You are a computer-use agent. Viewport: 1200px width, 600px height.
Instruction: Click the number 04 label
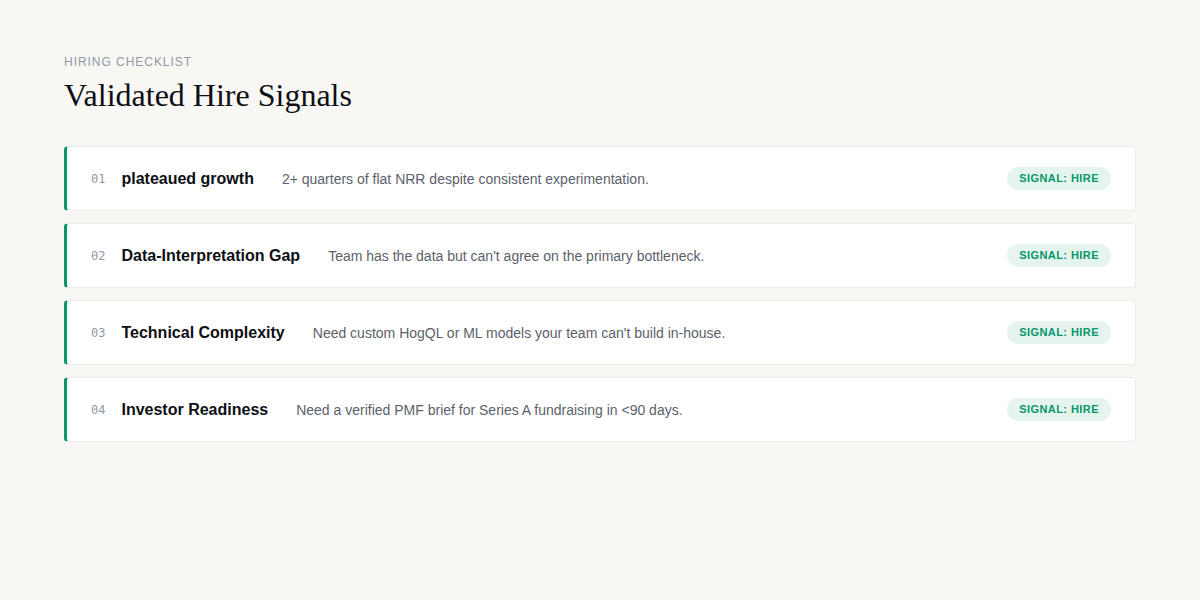98,410
